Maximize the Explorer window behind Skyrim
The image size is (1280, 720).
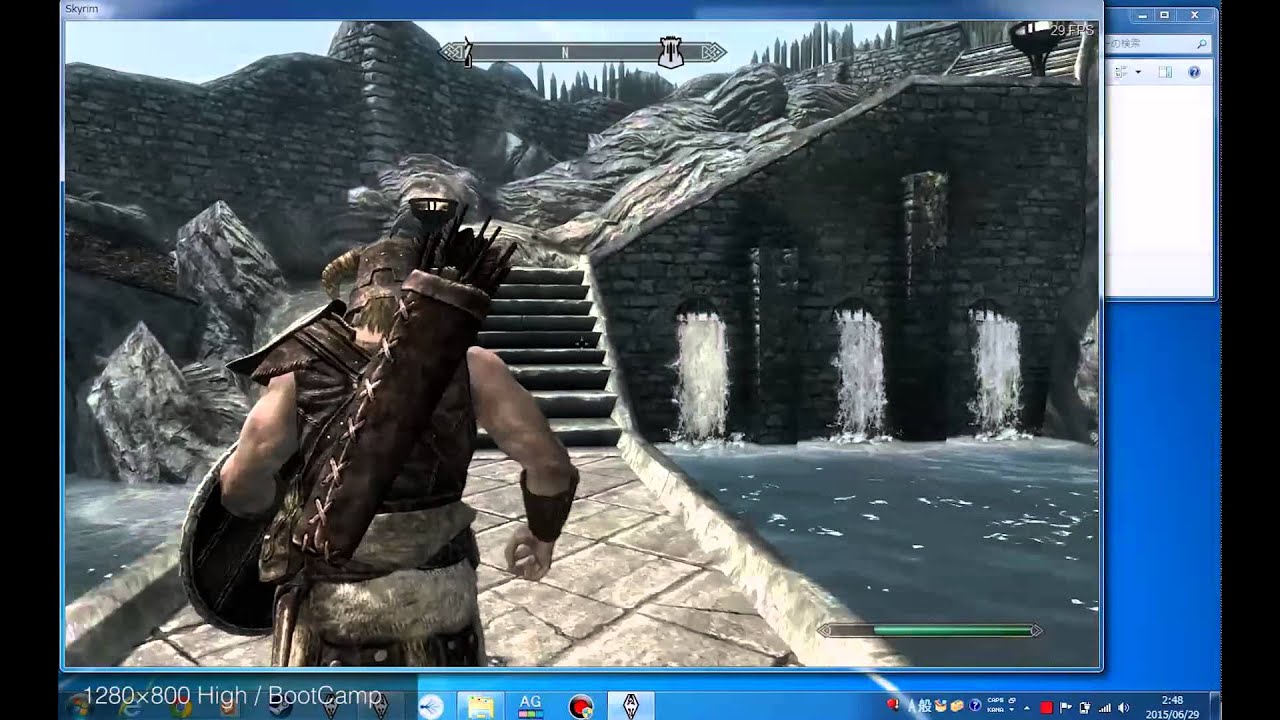[1164, 15]
